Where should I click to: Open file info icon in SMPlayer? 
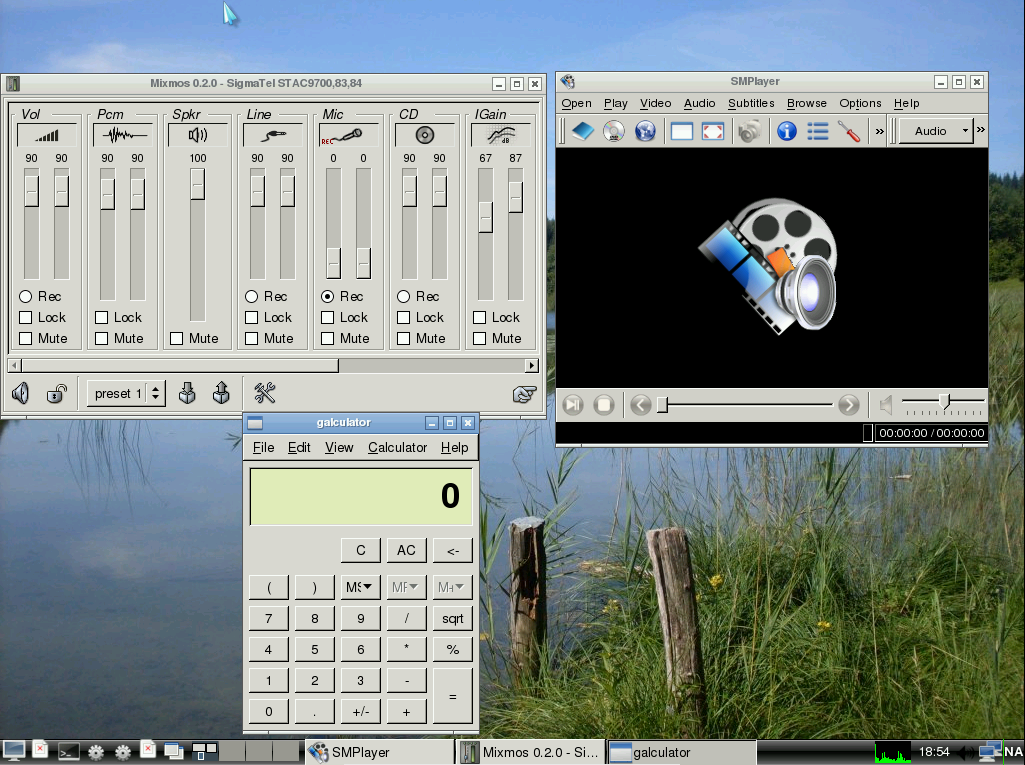click(x=786, y=131)
